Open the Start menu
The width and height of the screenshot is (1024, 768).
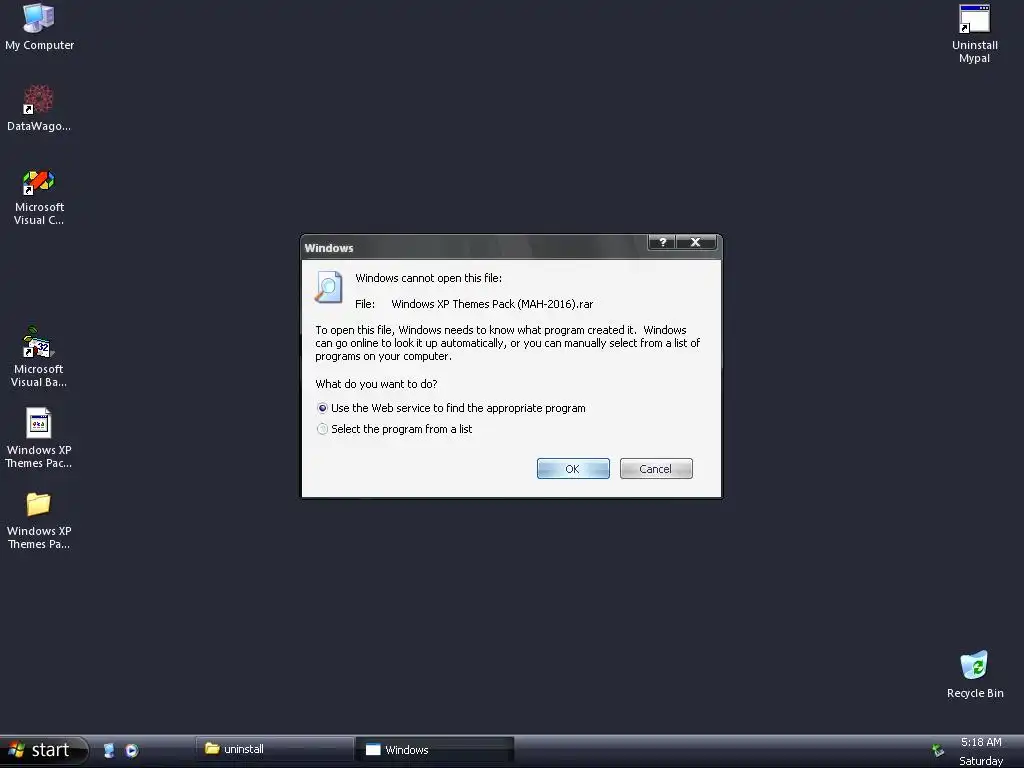43,750
